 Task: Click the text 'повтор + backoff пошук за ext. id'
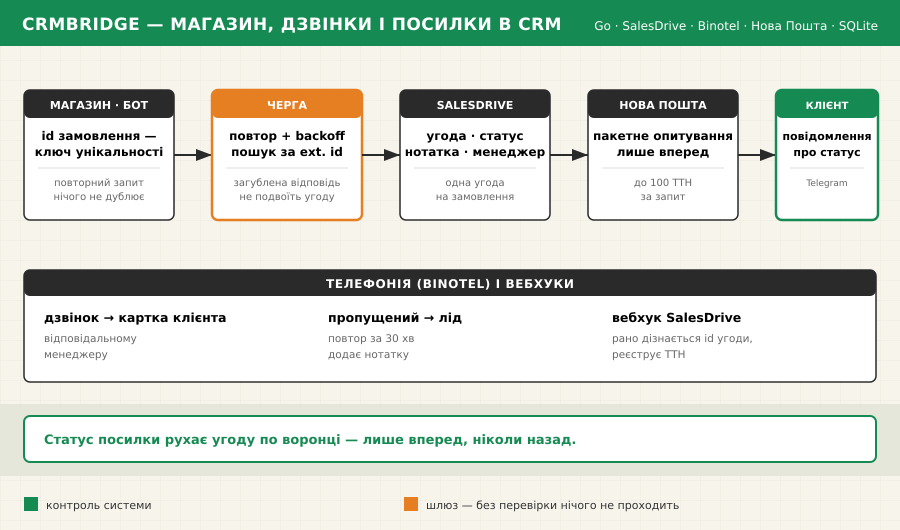click(x=287, y=144)
